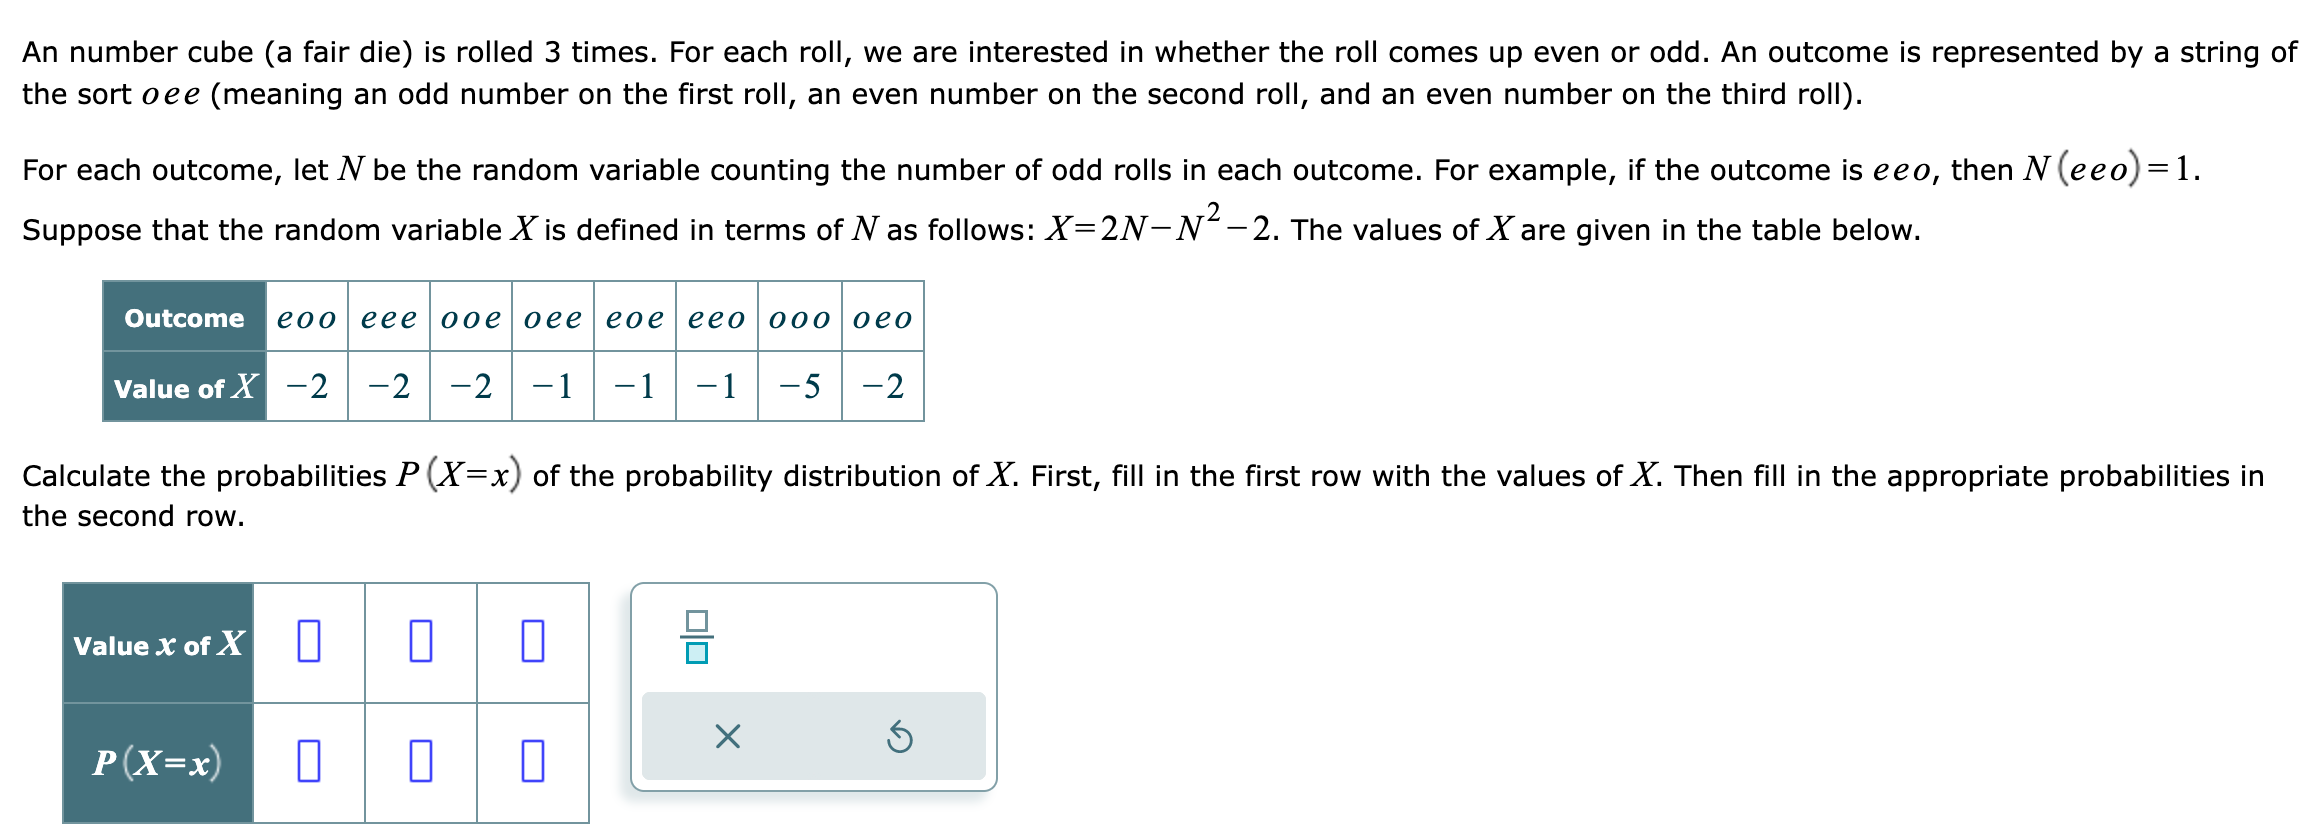Click the ooo outcome cell
This screenshot has height=838, width=2324.
(x=798, y=318)
